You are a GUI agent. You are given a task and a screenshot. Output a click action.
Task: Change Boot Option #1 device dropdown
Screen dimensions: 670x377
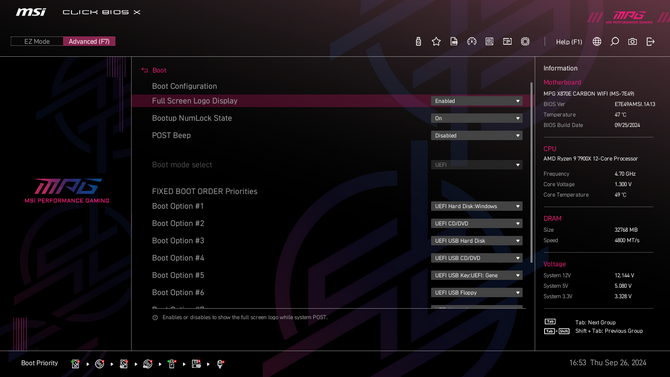476,206
